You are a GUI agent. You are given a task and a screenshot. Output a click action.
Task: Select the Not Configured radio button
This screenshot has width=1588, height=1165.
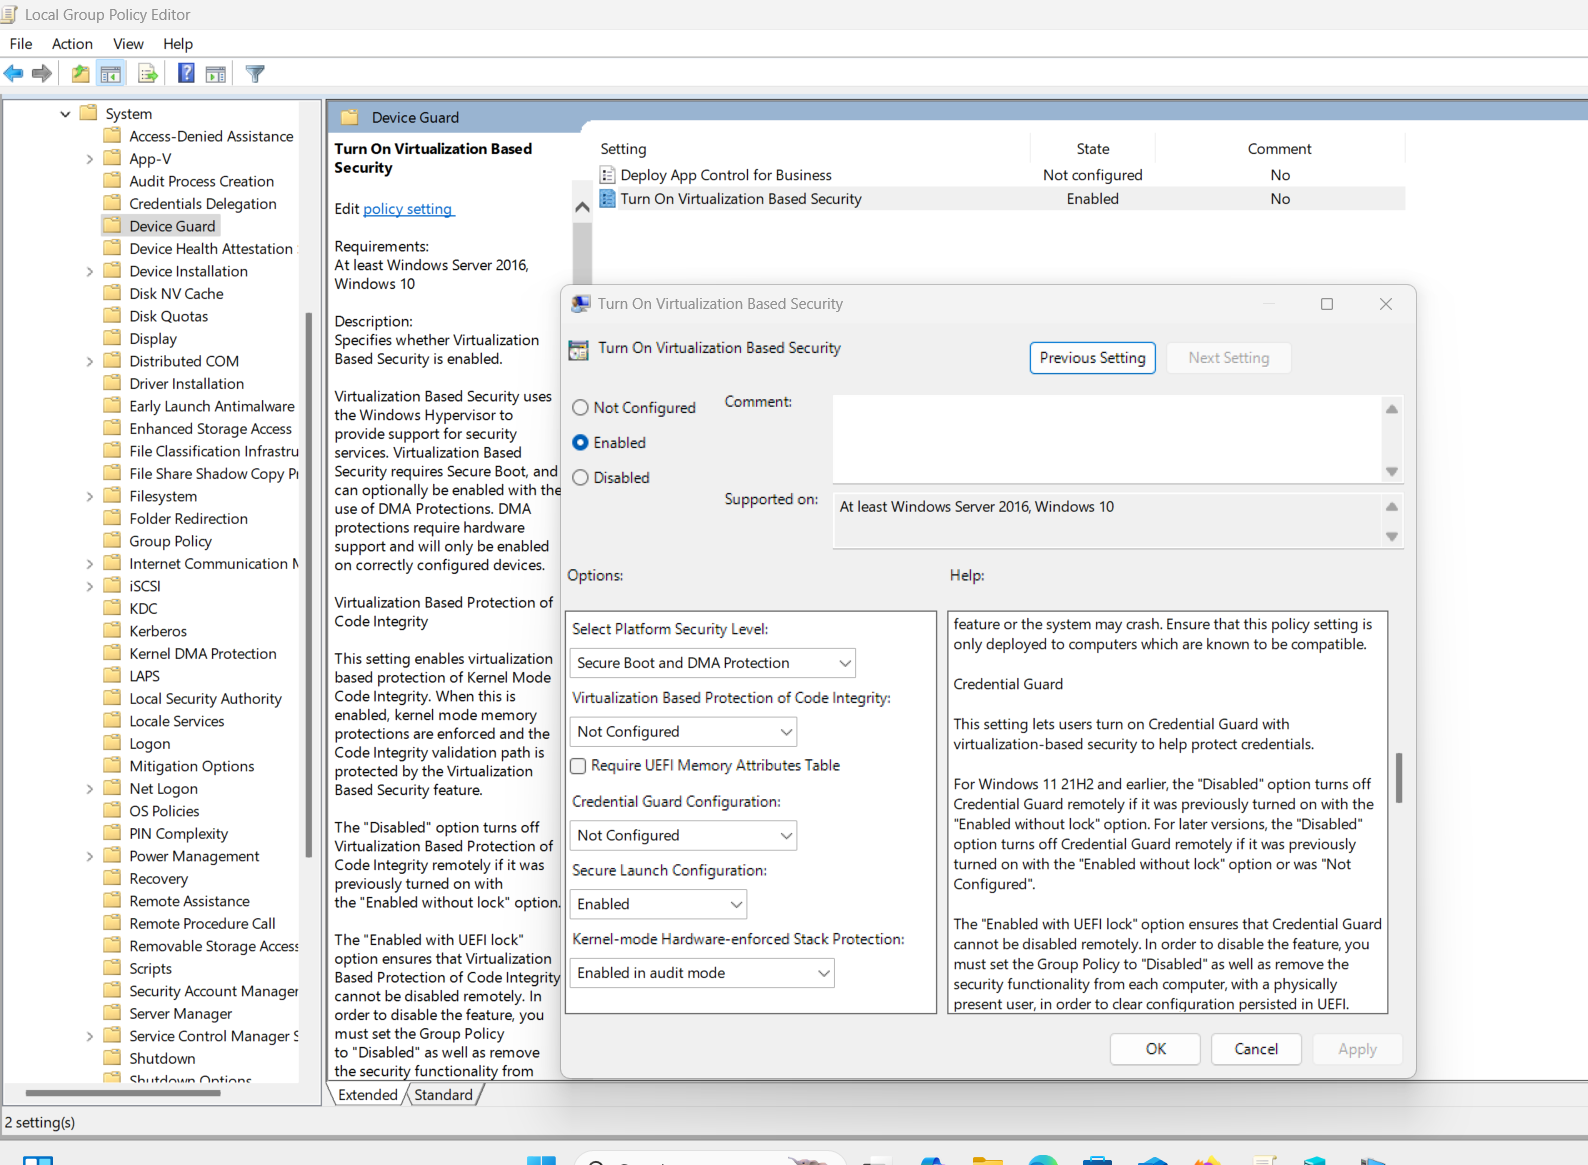point(580,408)
